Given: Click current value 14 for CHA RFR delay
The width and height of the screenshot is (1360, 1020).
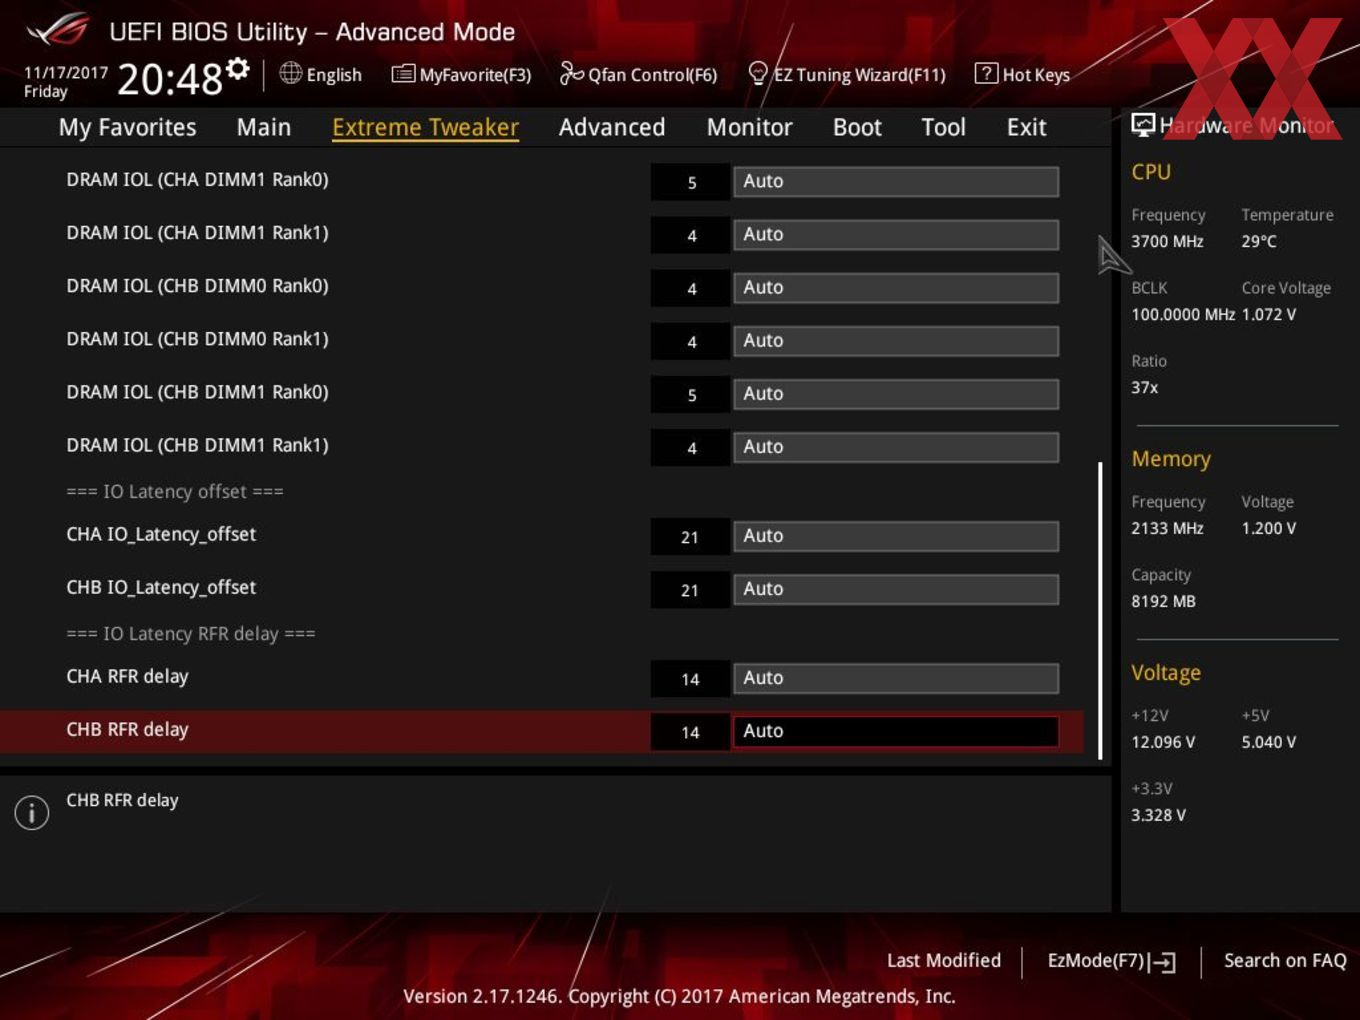Looking at the screenshot, I should point(690,679).
